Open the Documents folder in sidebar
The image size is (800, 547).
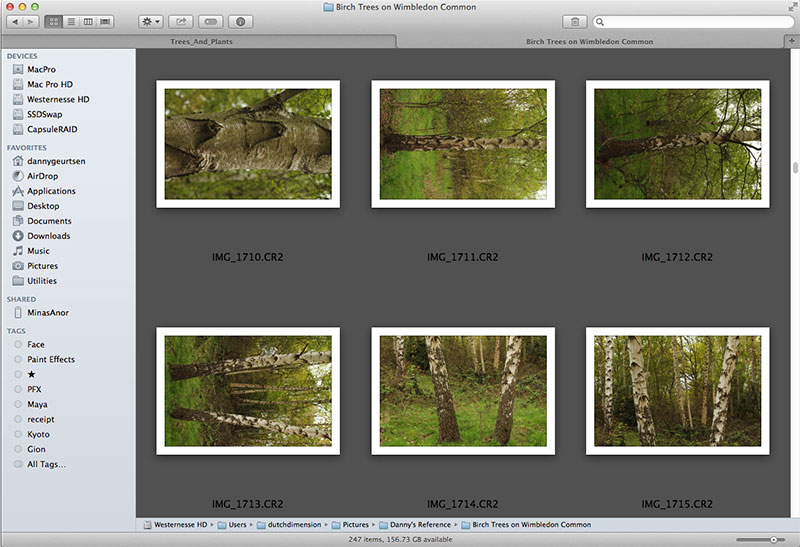point(49,220)
